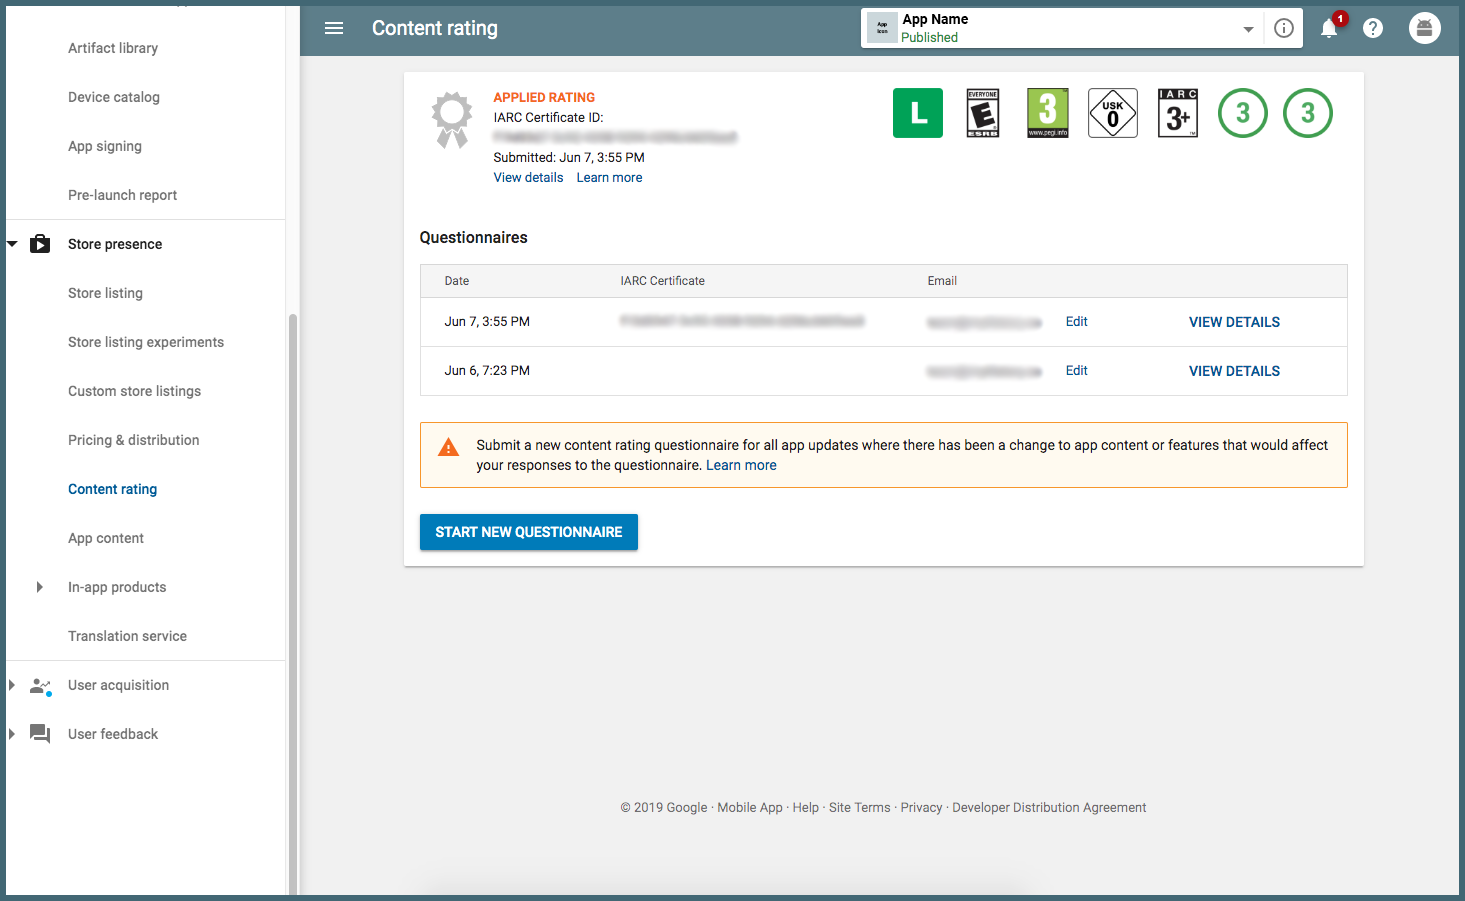The width and height of the screenshot is (1465, 901).
Task: Click the green L rating badge
Action: 918,113
